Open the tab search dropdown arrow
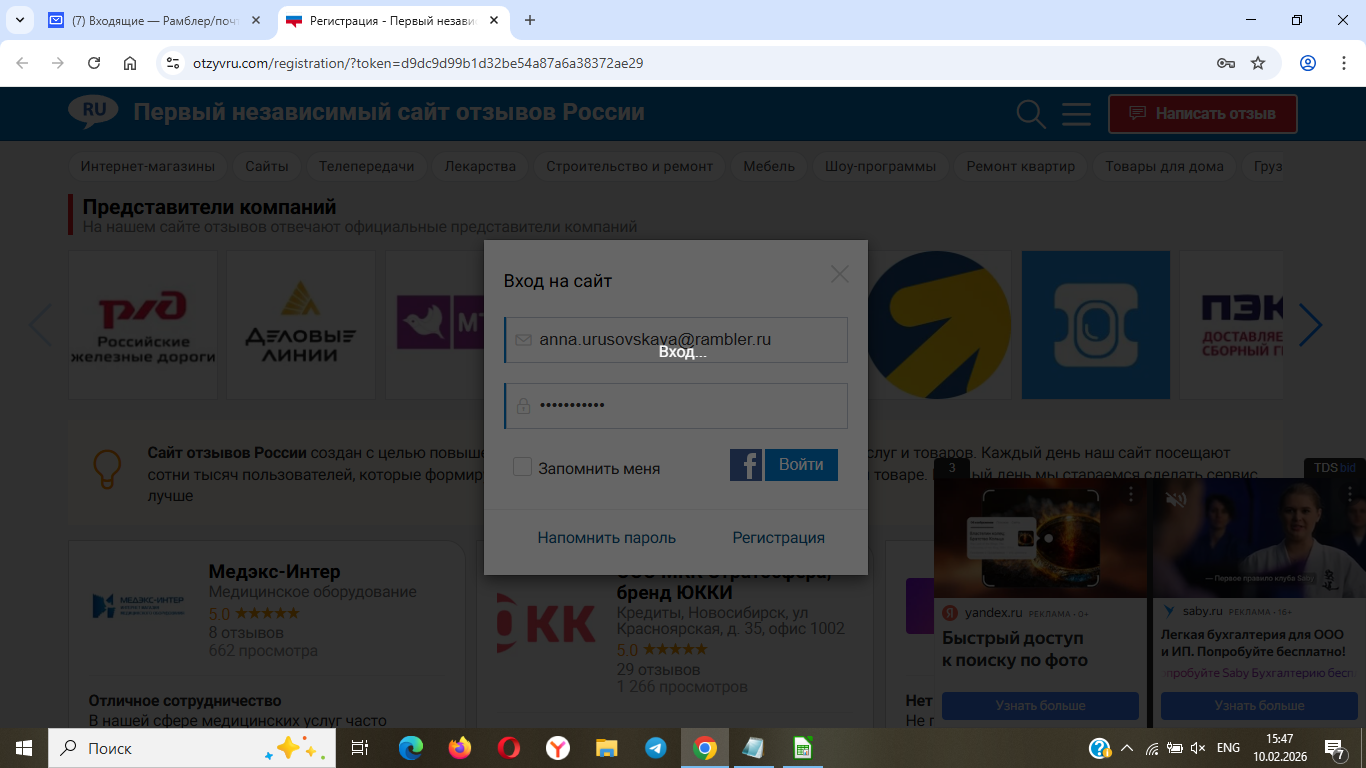The height and width of the screenshot is (768, 1366). coord(19,20)
